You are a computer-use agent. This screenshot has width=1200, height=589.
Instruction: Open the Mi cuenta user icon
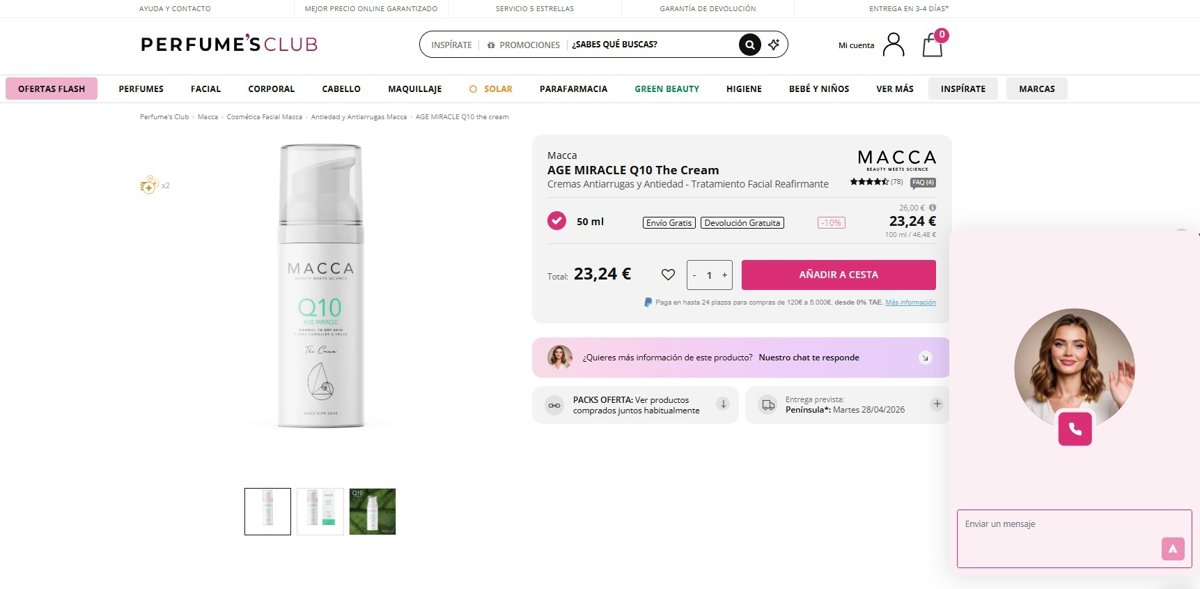point(893,44)
